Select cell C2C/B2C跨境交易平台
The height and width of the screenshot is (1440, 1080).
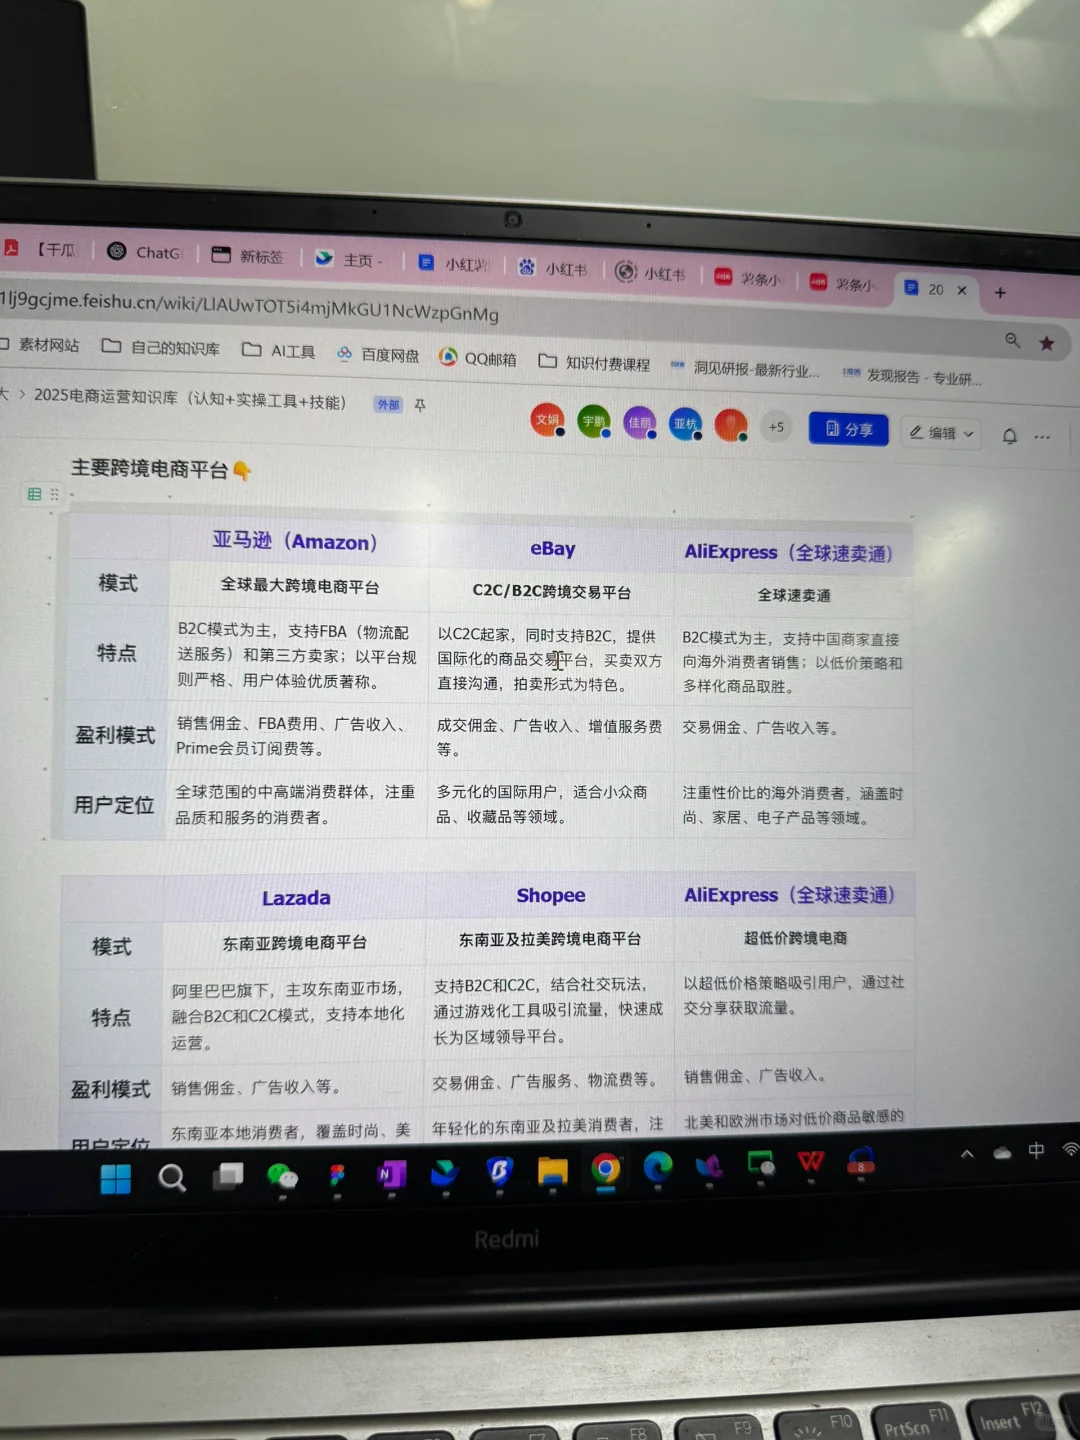(x=552, y=592)
